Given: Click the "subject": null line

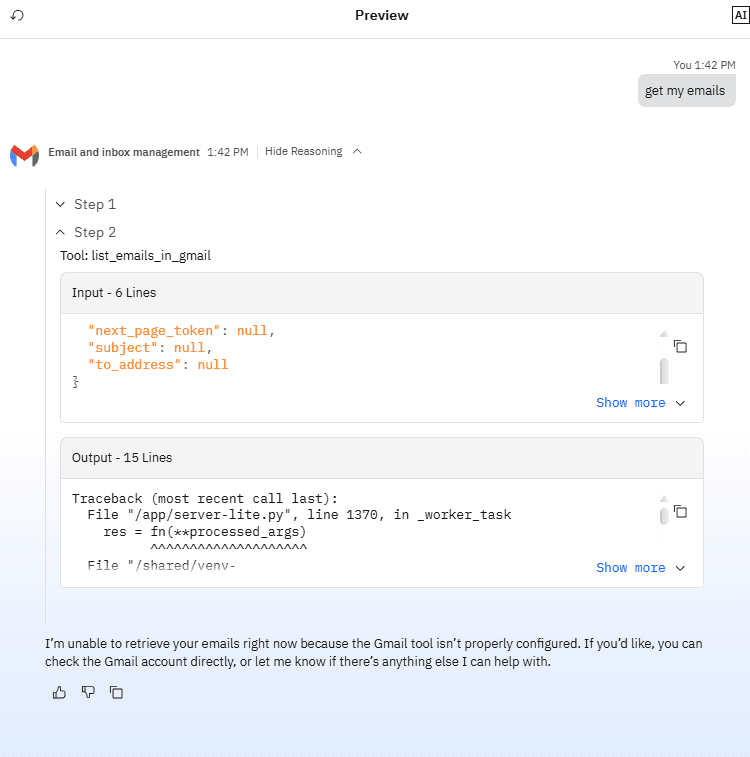Looking at the screenshot, I should [x=150, y=348].
